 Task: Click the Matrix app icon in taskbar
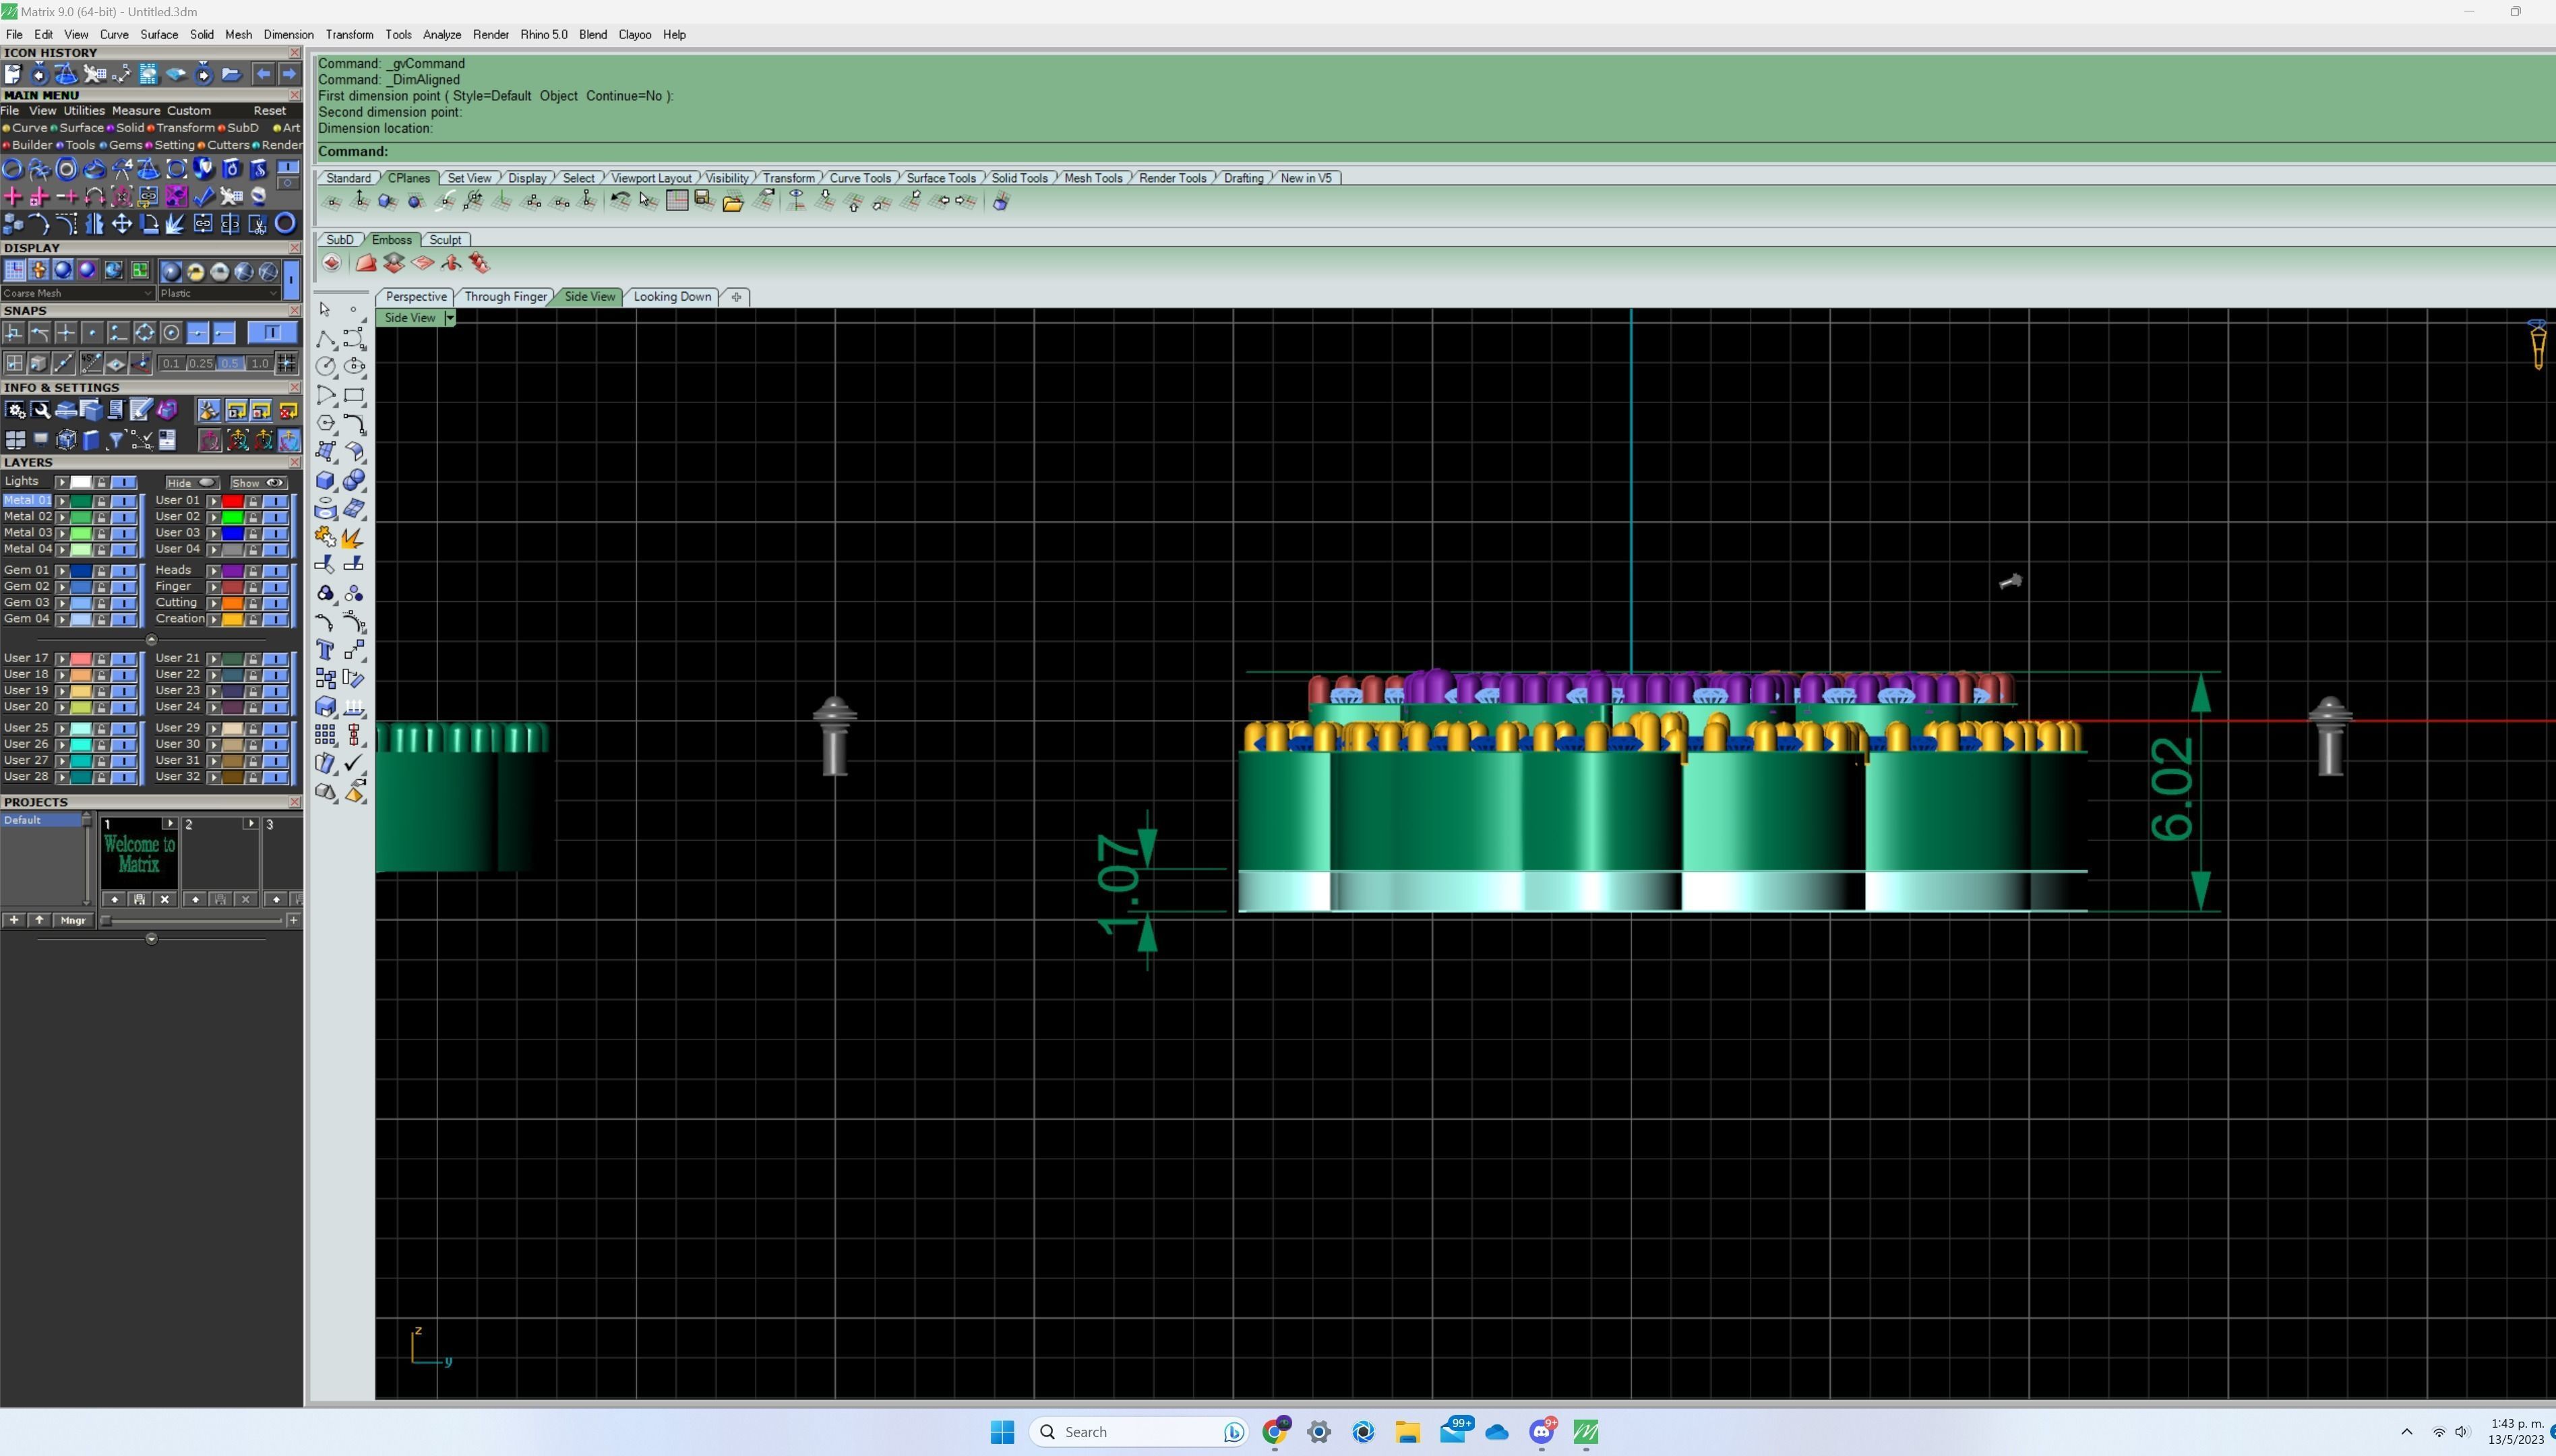[x=1585, y=1432]
